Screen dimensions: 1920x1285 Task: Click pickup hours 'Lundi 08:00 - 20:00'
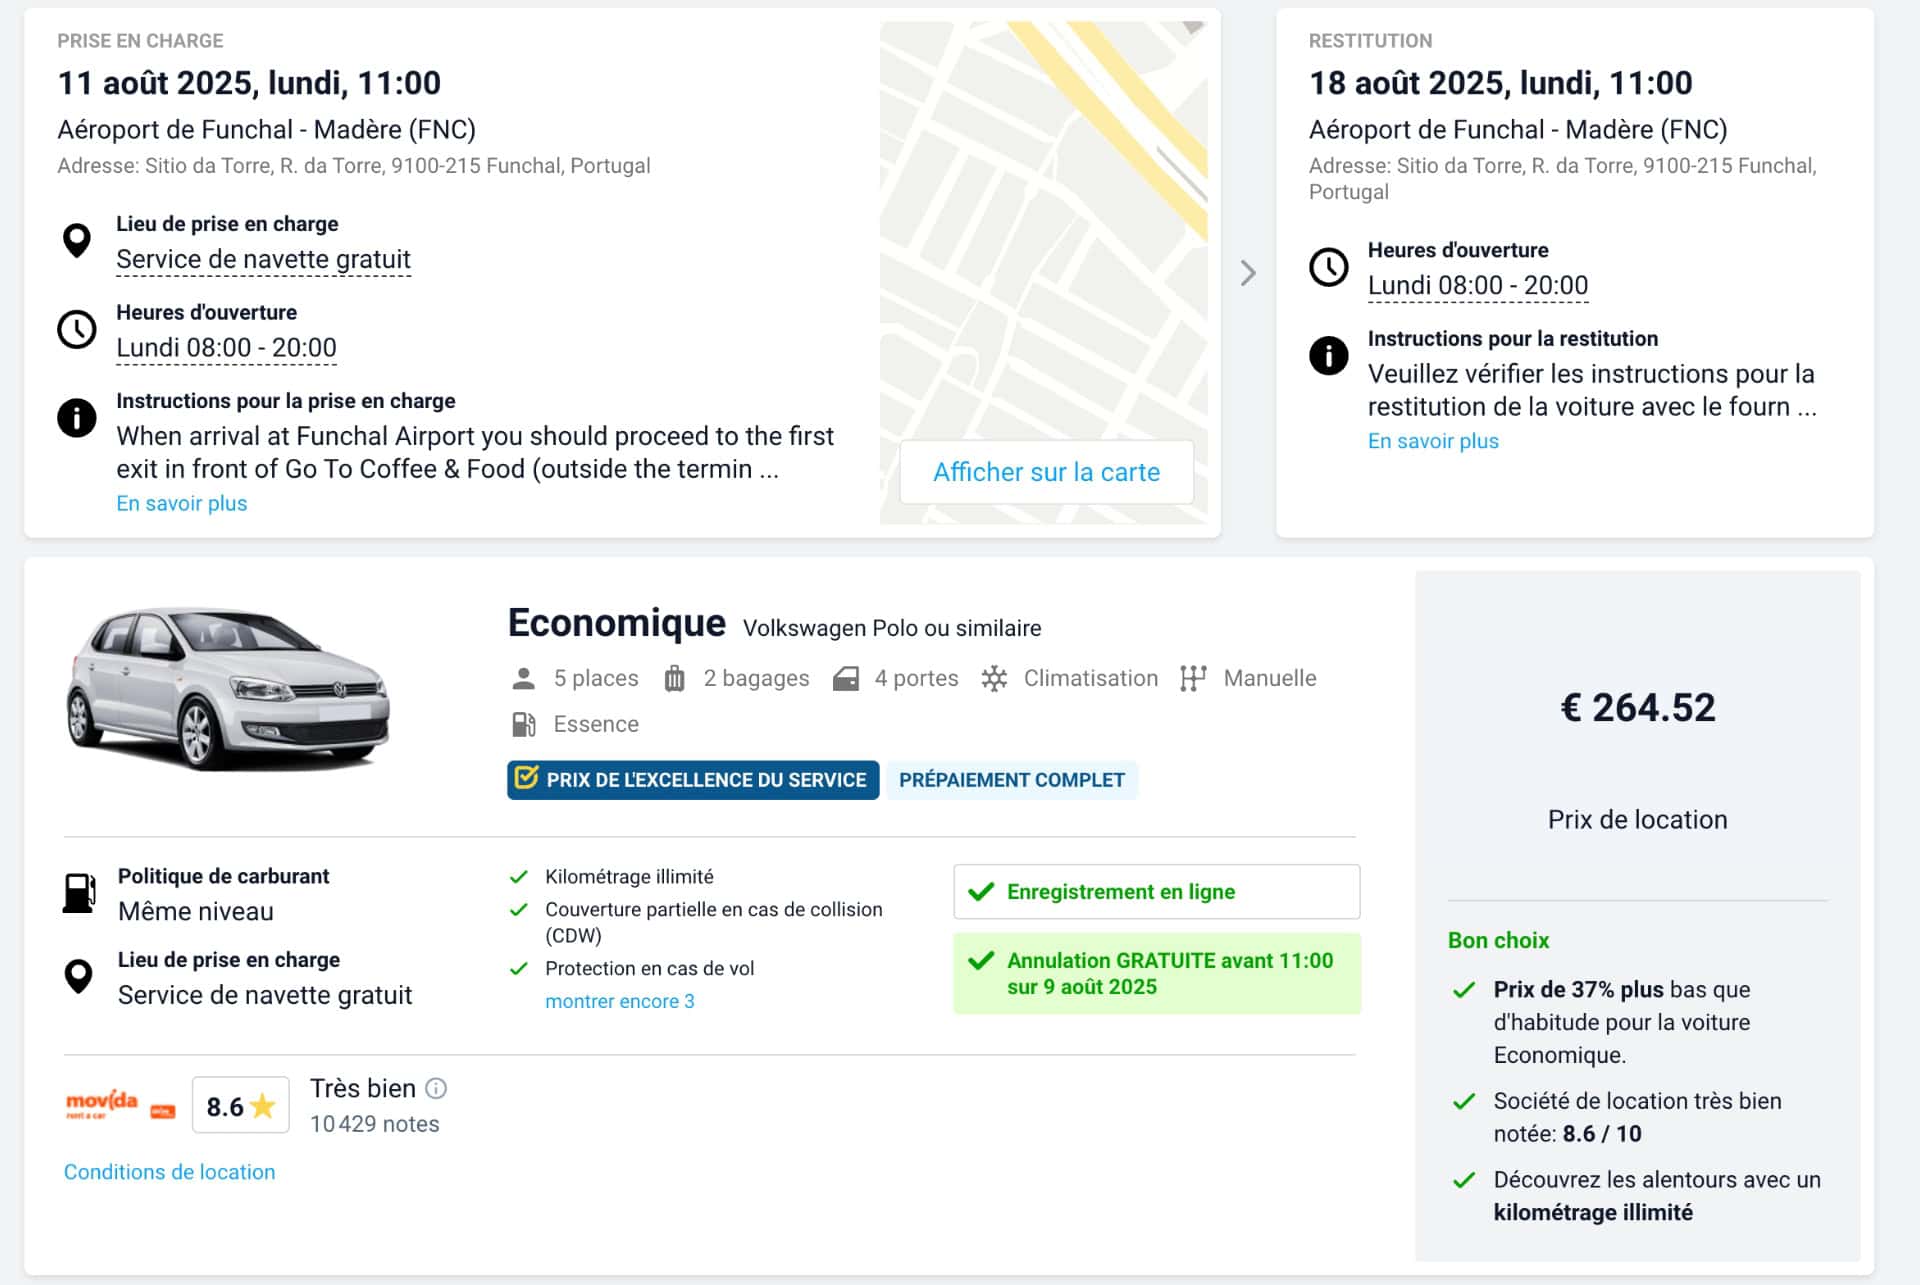[226, 348]
